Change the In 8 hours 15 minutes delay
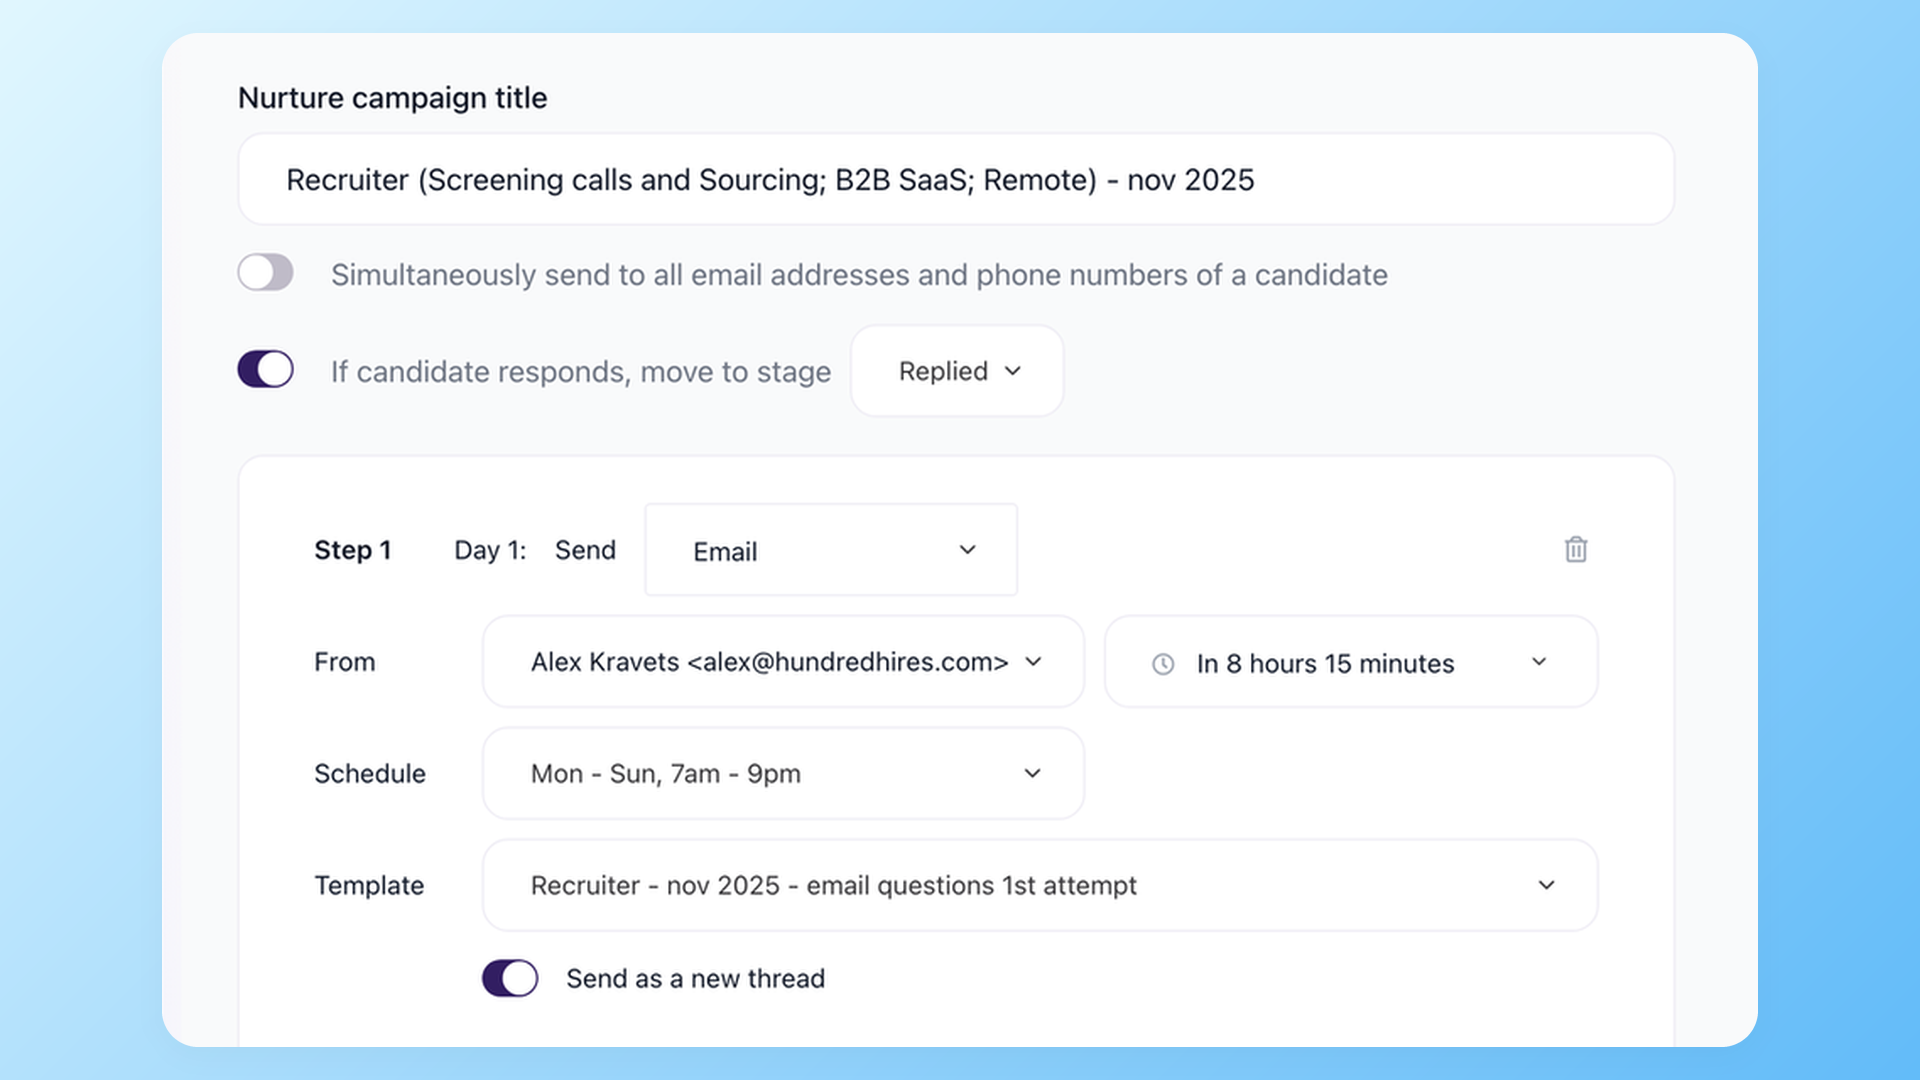 [1351, 662]
